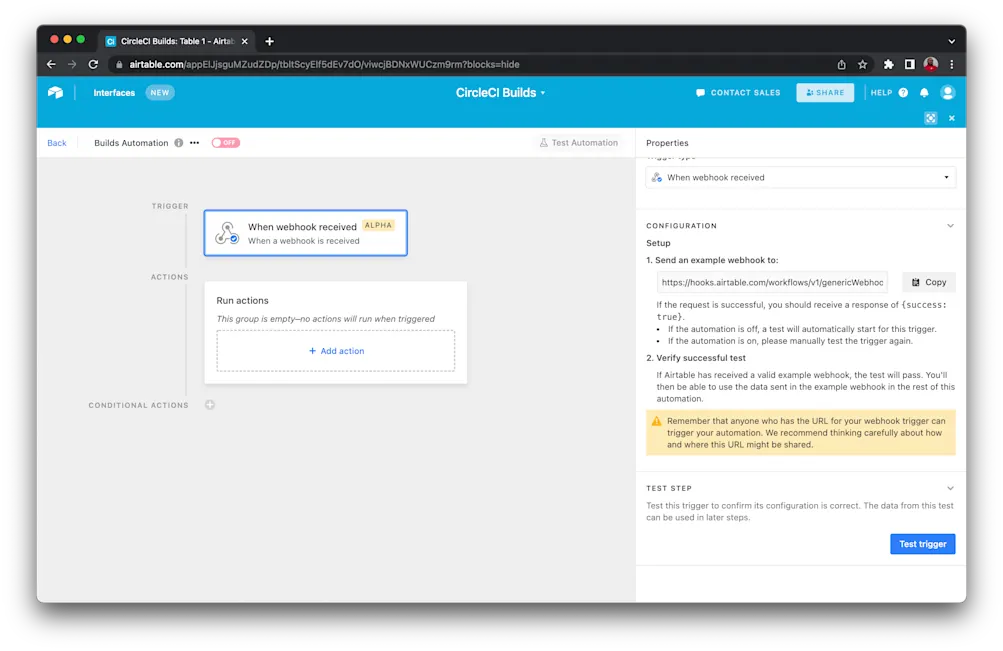Click the Test trigger button

(x=921, y=543)
